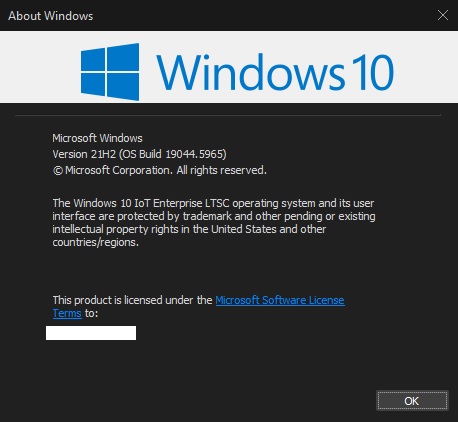Click the All rights reserved text
Image resolution: width=458 pixels, height=422 pixels.
(221, 170)
